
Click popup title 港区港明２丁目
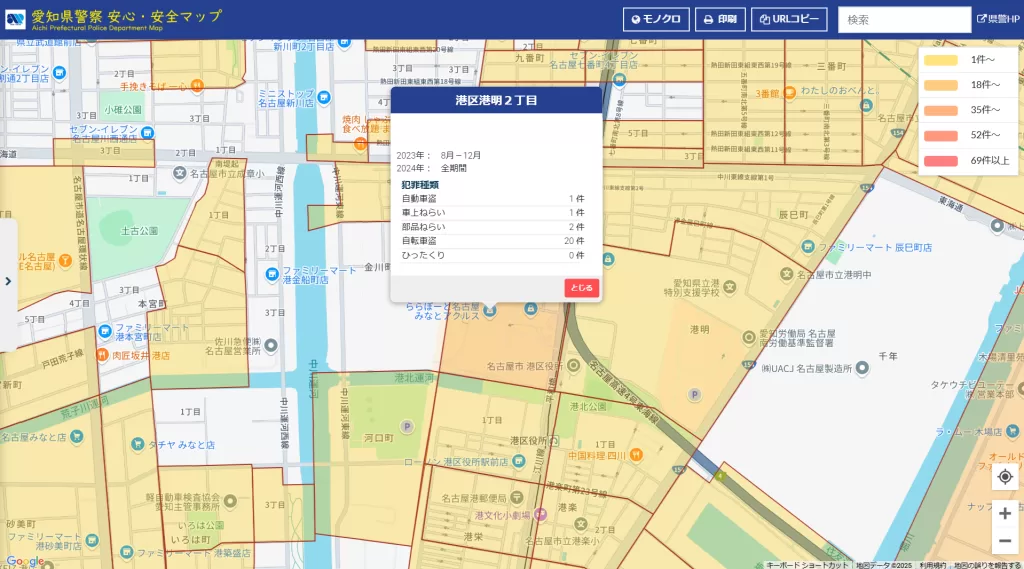coord(496,101)
